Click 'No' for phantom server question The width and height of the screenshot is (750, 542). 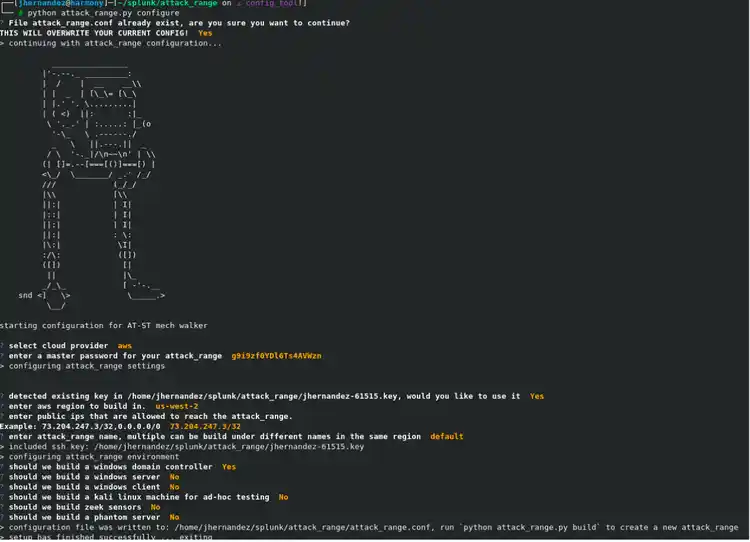pos(175,517)
